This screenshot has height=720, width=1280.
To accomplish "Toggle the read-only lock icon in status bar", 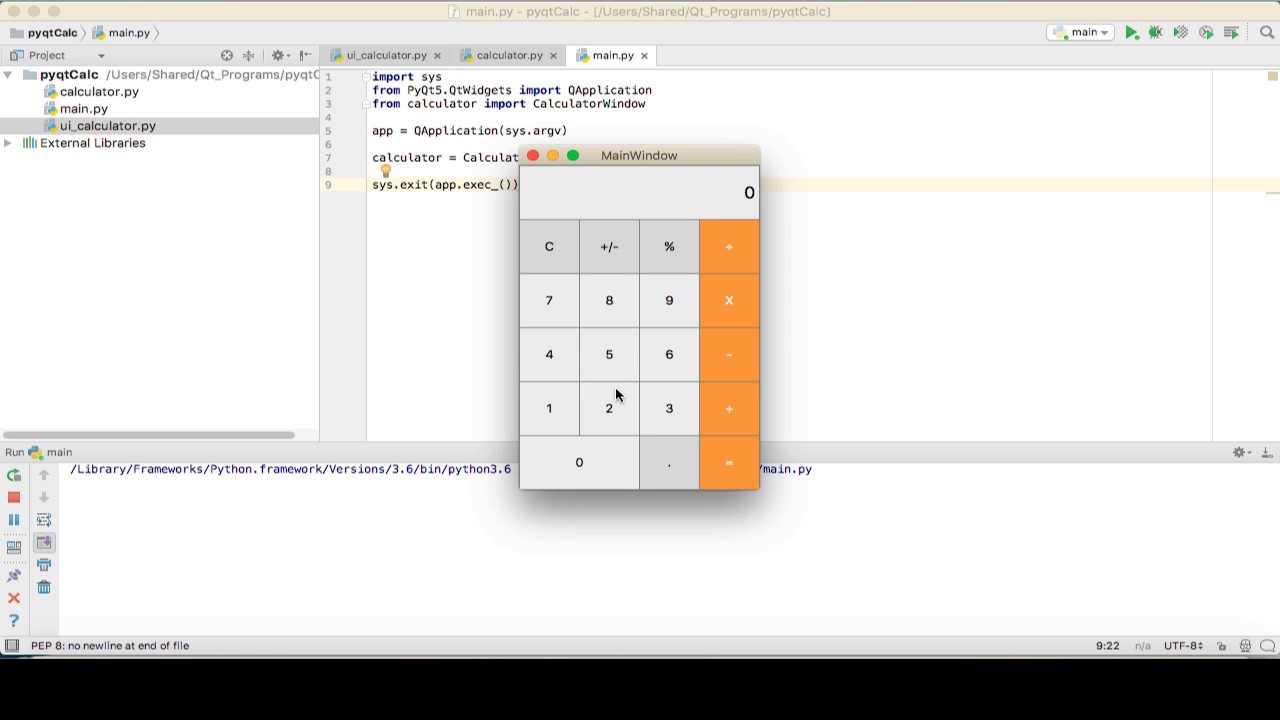I will (x=1222, y=646).
